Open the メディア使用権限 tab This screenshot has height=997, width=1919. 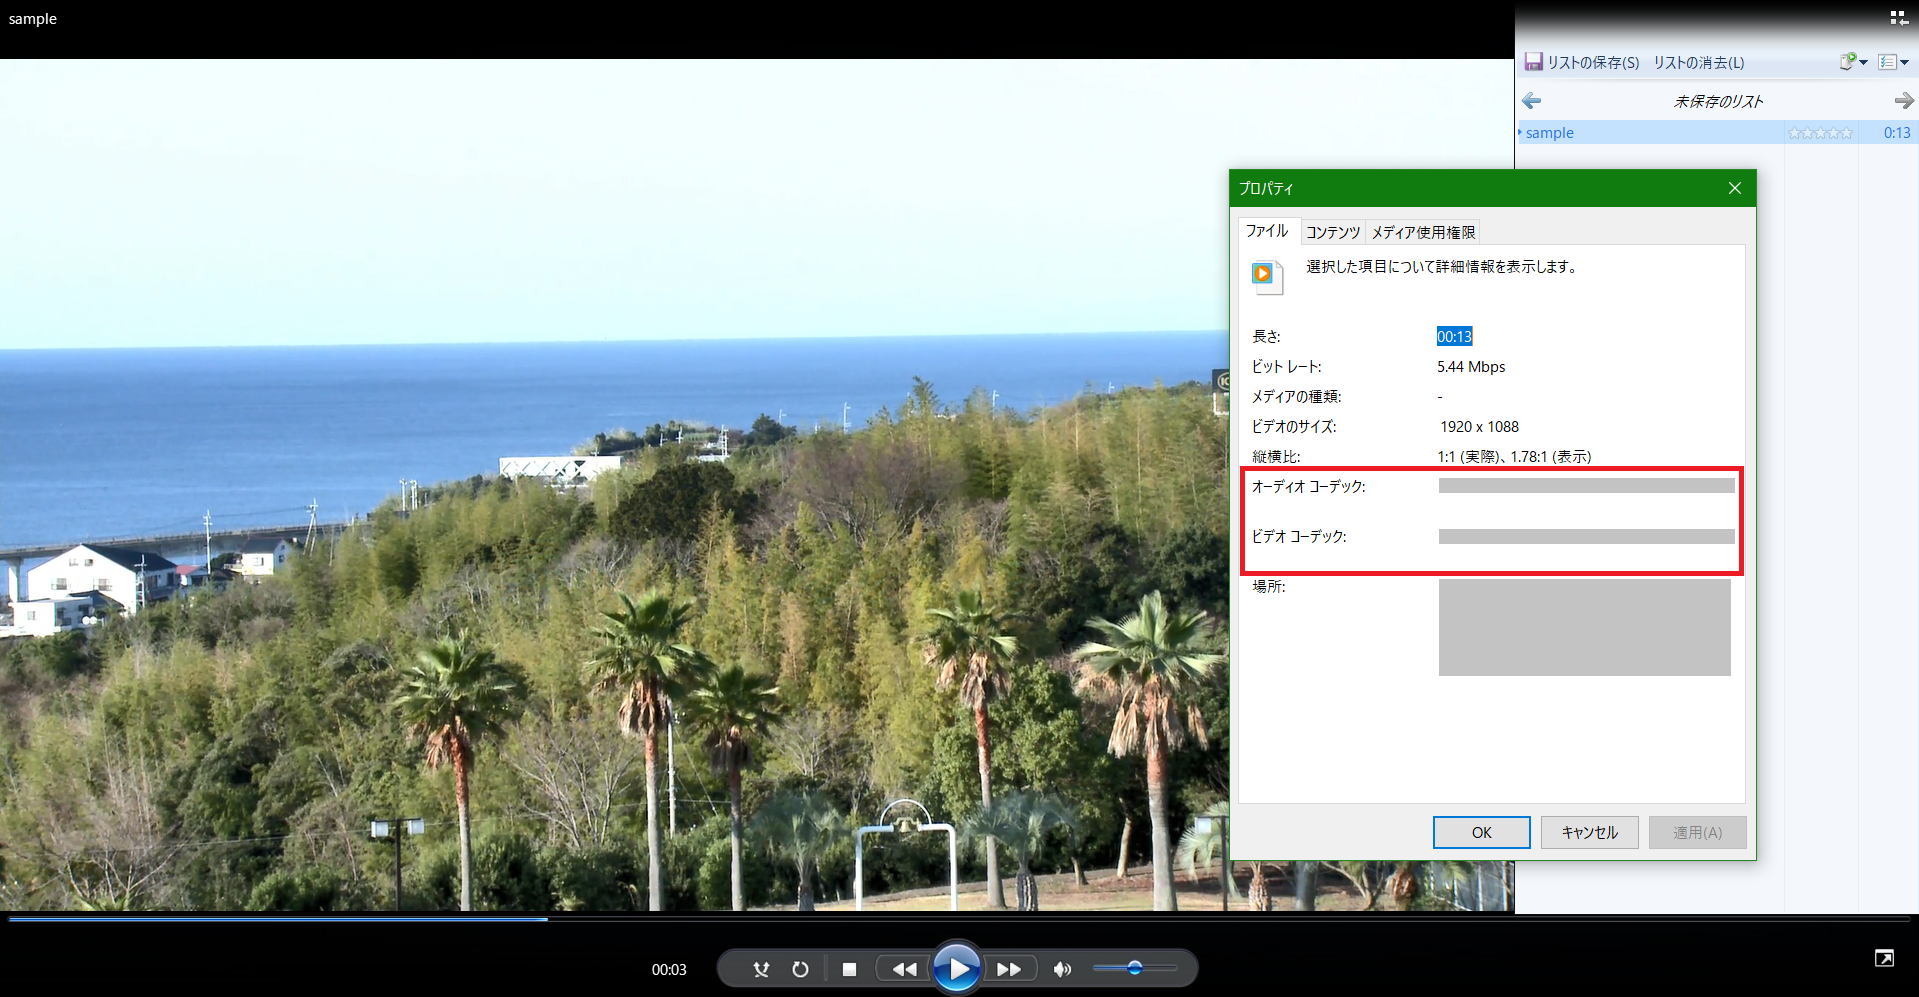[x=1423, y=232]
